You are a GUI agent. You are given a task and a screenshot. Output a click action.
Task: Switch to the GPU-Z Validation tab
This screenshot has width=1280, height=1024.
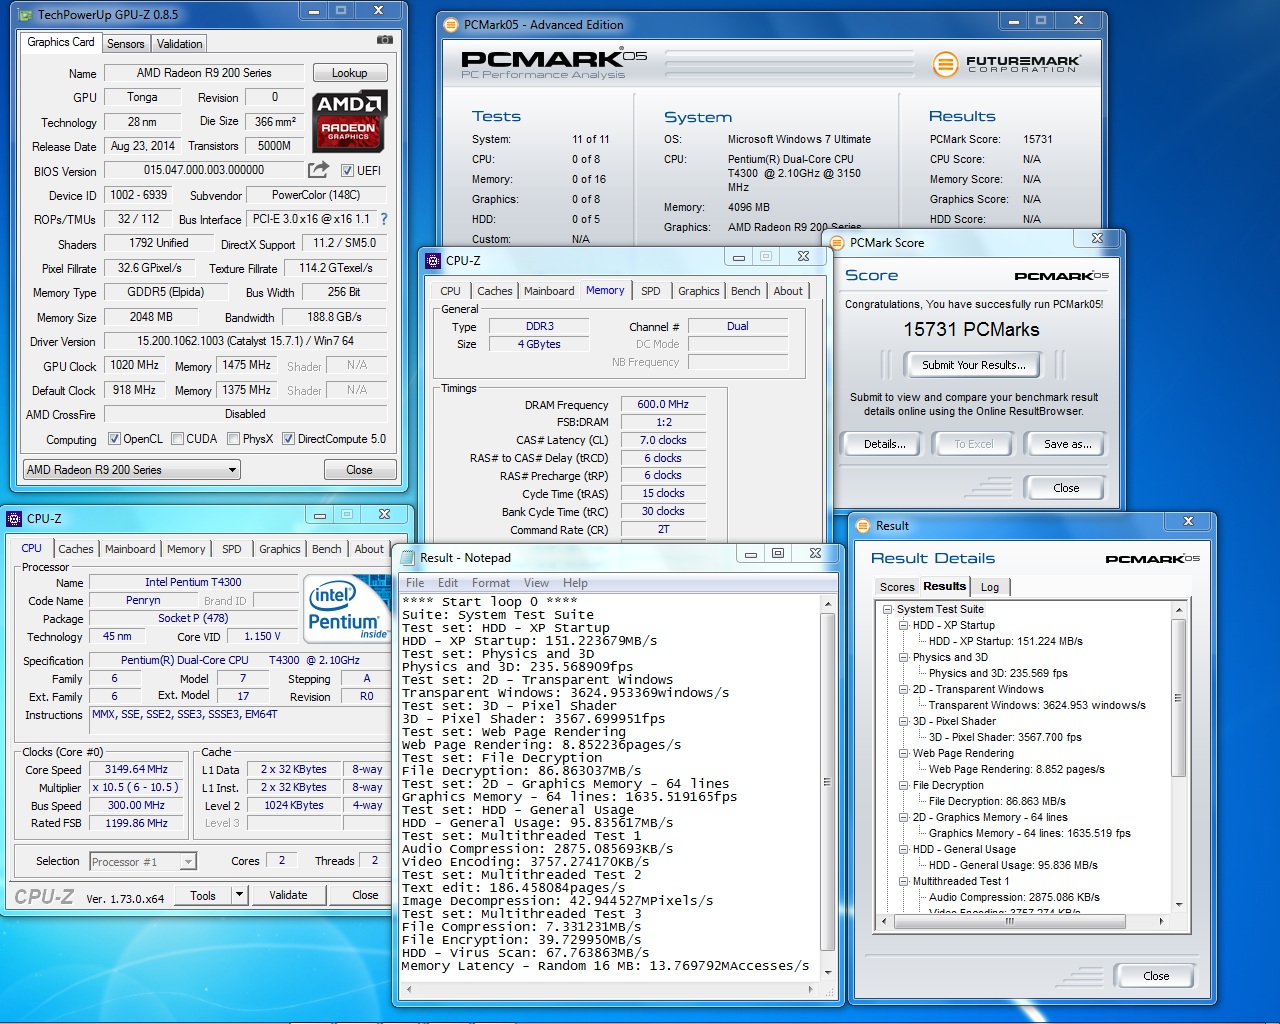tap(180, 44)
